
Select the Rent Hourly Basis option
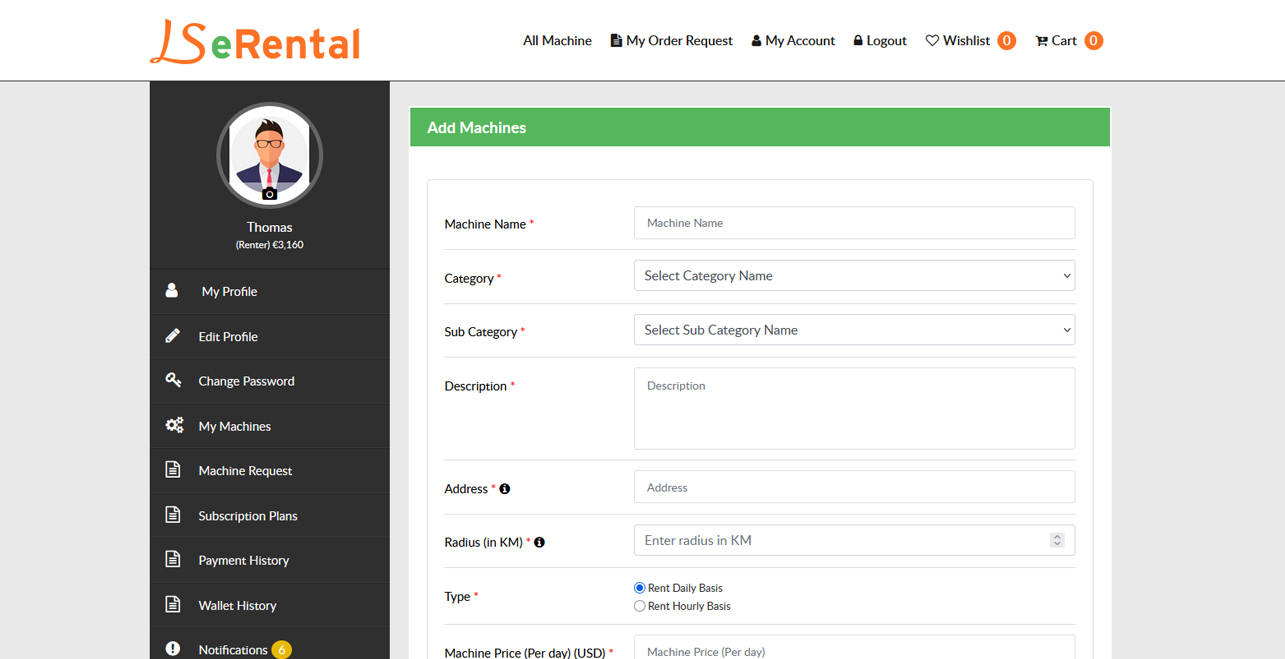[x=640, y=606]
